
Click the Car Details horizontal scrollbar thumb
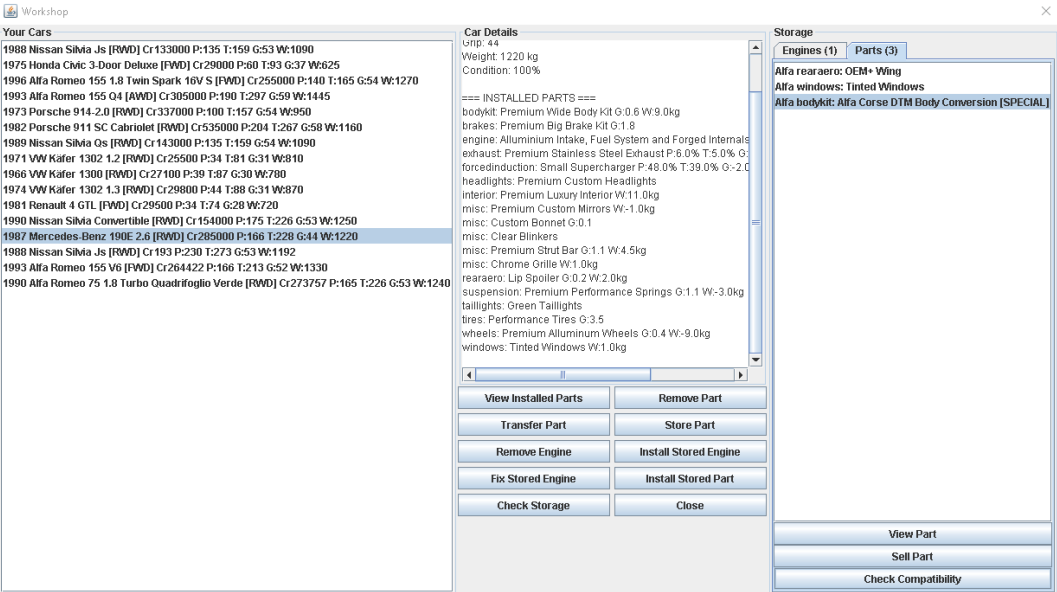pos(563,374)
